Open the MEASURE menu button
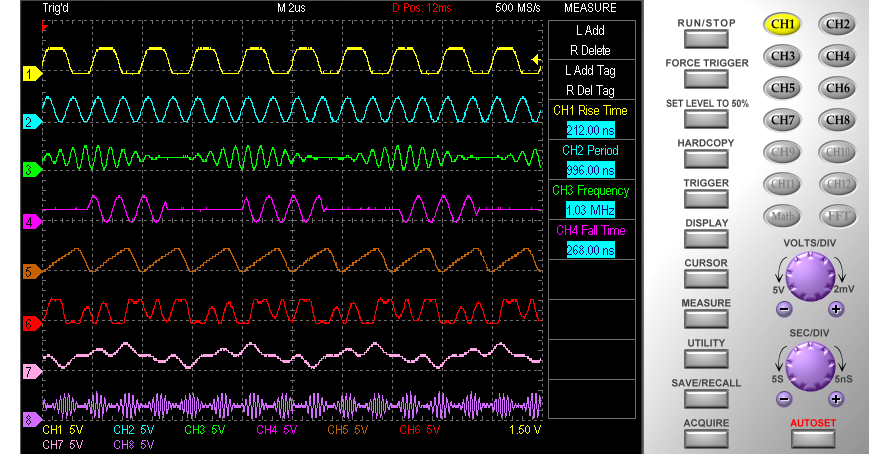 coord(706,319)
